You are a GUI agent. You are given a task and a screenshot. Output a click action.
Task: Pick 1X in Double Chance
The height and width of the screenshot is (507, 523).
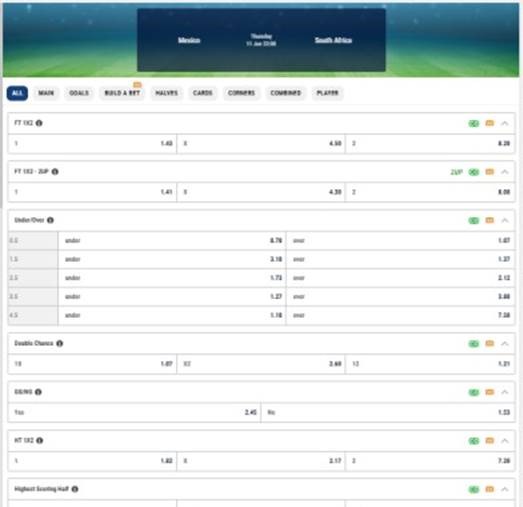92,364
